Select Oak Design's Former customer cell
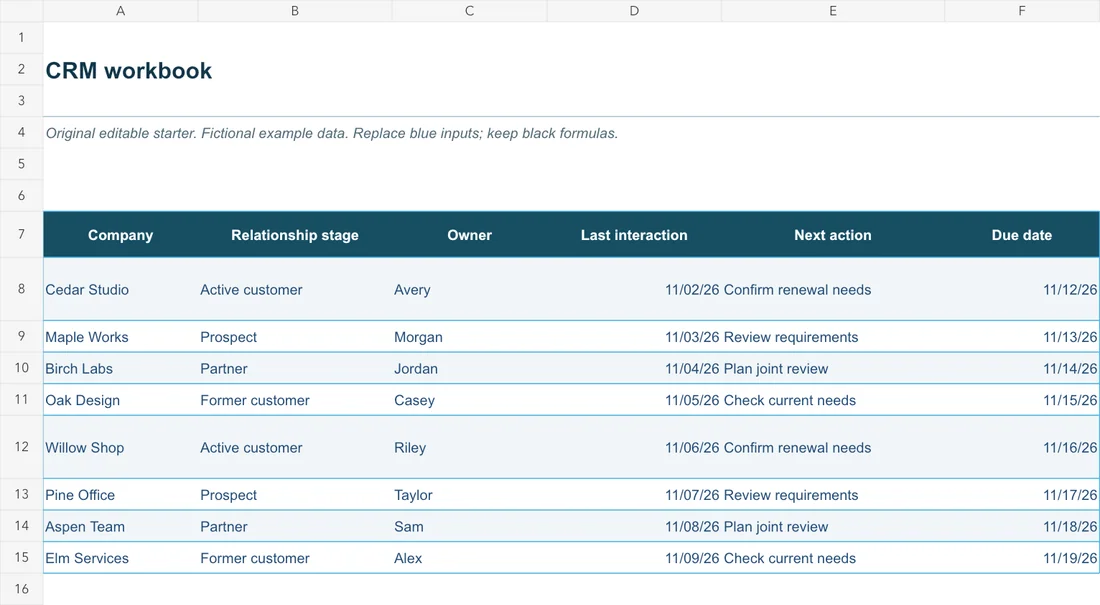Image resolution: width=1100 pixels, height=605 pixels. pos(295,400)
